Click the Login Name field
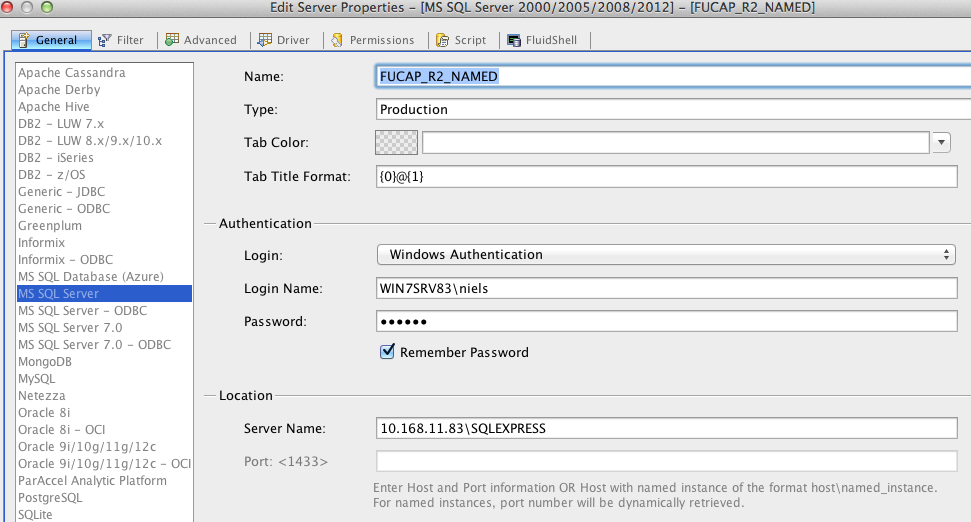The width and height of the screenshot is (971, 522). point(666,288)
